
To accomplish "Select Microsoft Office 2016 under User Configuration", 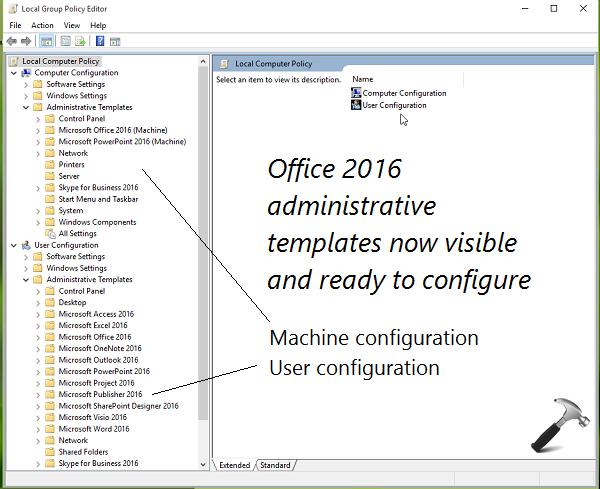I will point(95,337).
